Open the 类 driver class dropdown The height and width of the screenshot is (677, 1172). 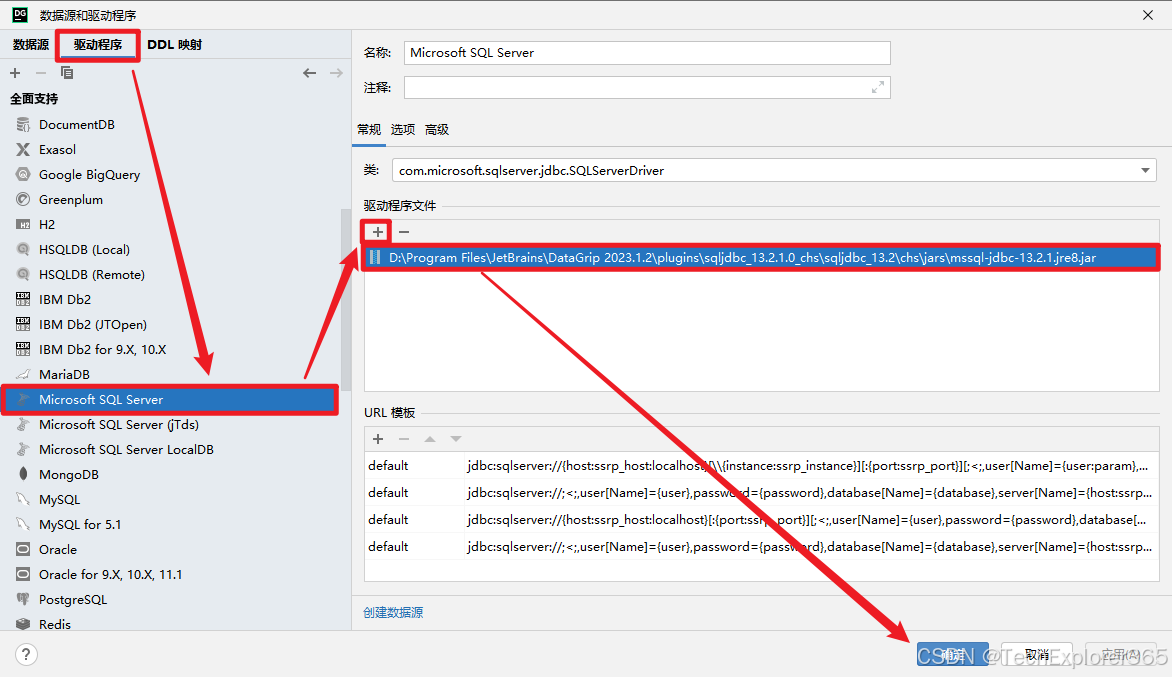point(1145,170)
